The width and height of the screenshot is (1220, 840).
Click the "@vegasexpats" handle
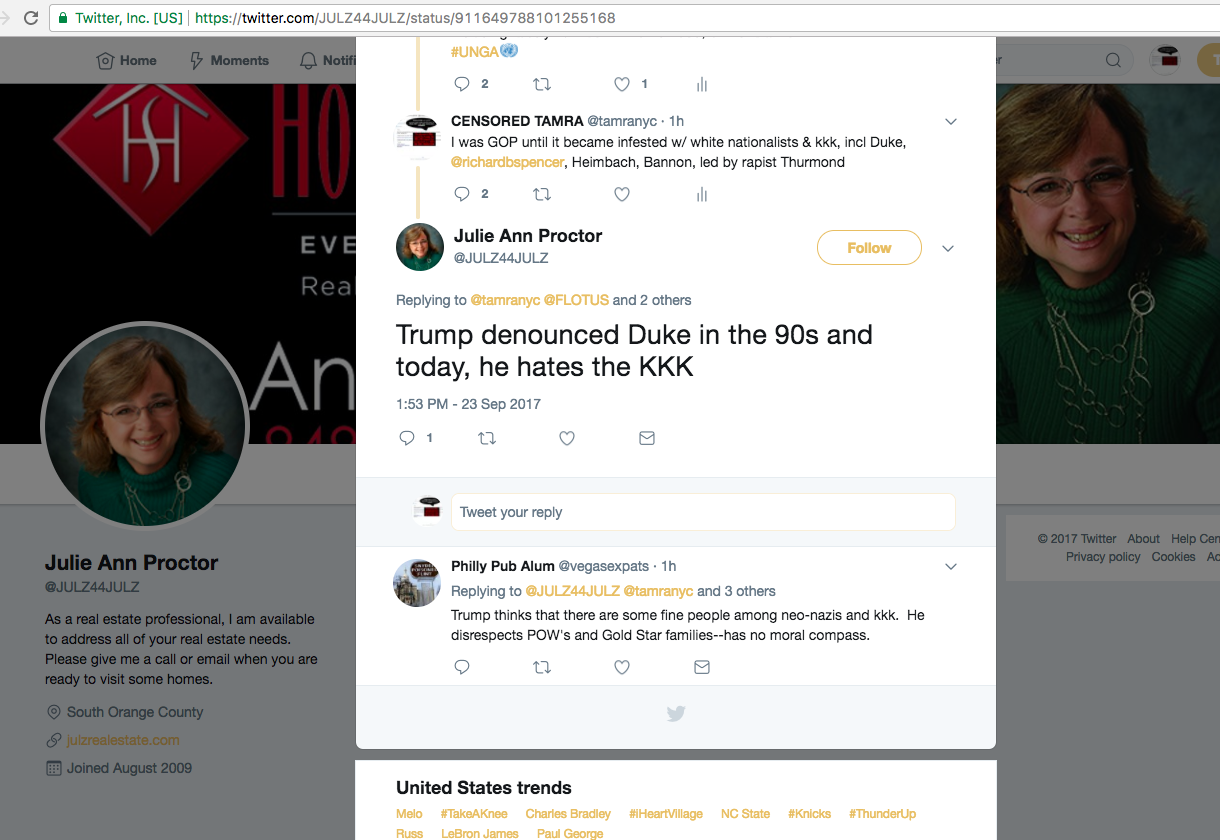604,566
